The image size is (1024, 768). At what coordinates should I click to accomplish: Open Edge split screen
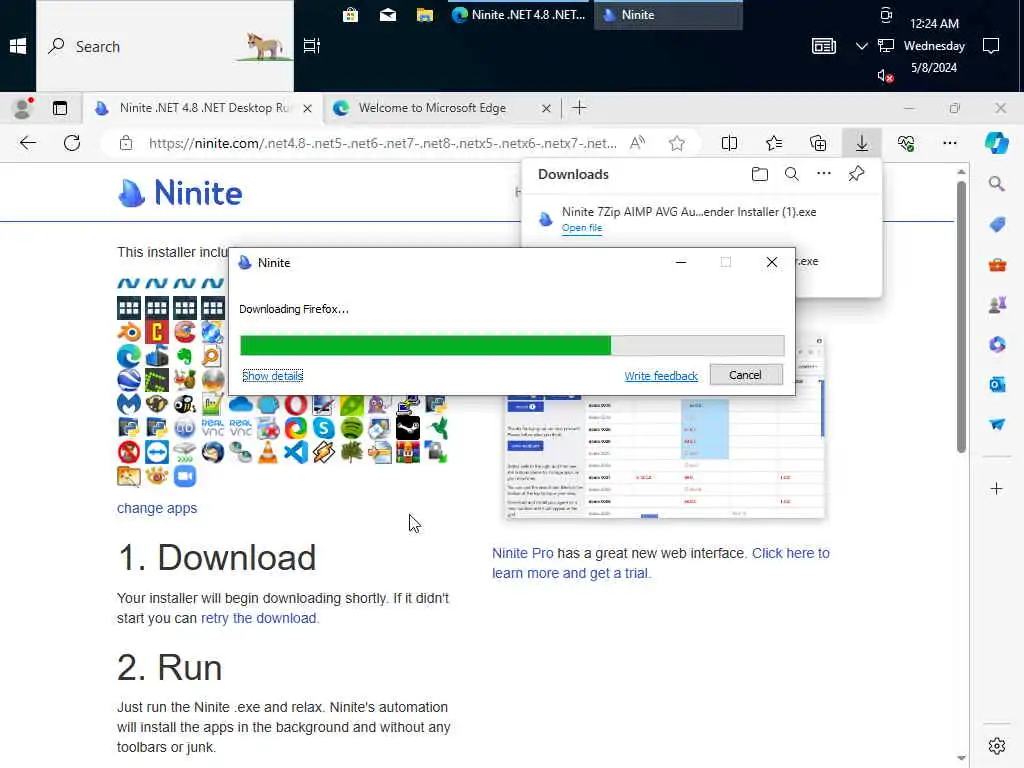coord(729,143)
